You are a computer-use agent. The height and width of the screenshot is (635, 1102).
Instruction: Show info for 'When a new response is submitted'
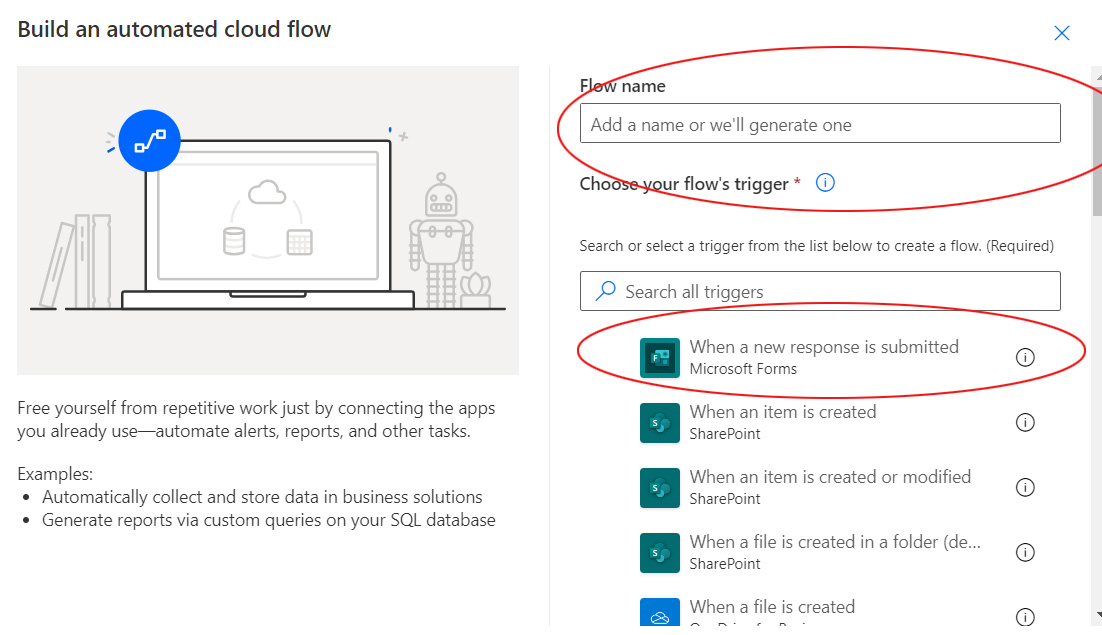click(x=1025, y=358)
